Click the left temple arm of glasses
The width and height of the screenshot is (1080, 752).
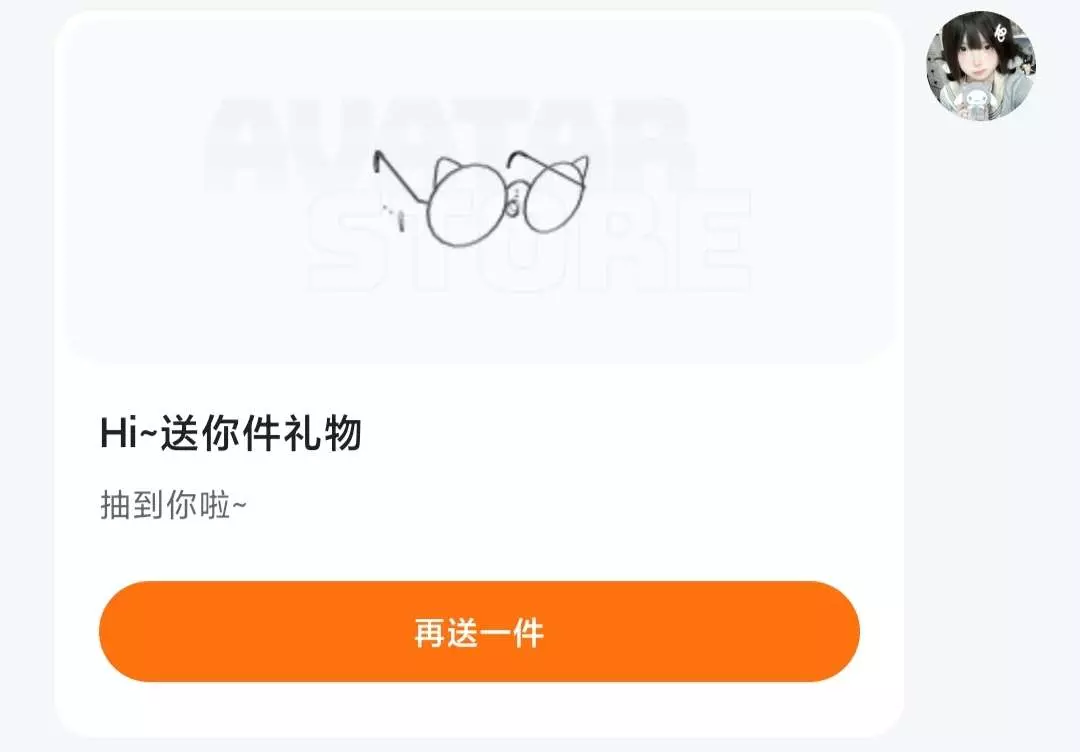tap(399, 177)
